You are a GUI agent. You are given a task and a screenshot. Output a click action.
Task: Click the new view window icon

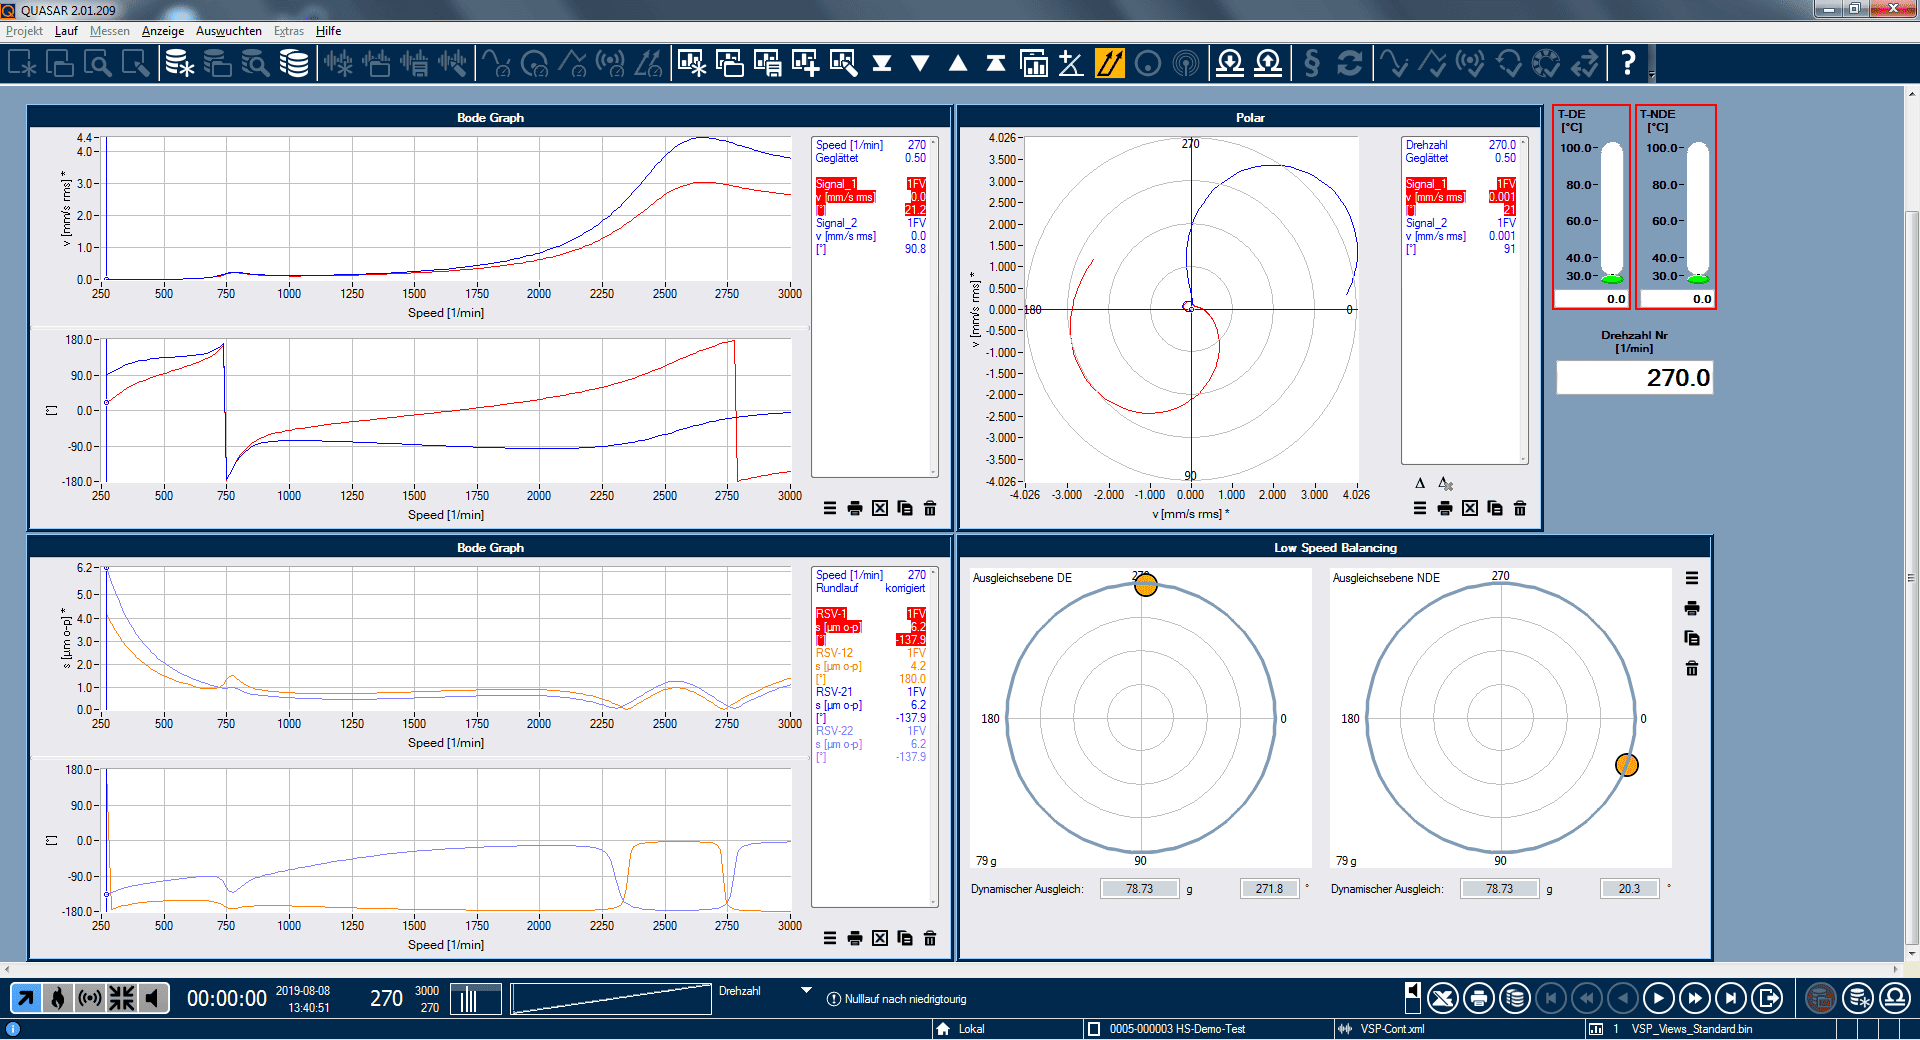(691, 64)
